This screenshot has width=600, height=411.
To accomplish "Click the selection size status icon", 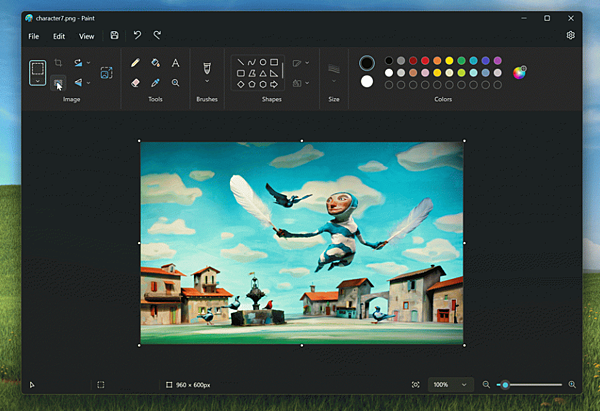I will (101, 385).
